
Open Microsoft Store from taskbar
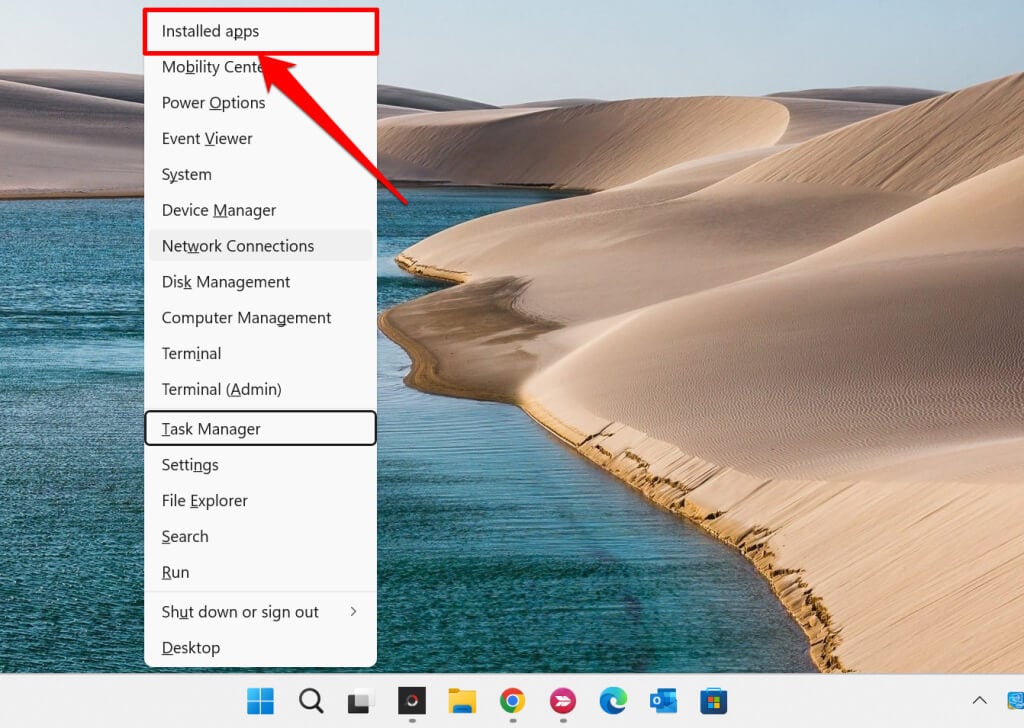[x=714, y=701]
